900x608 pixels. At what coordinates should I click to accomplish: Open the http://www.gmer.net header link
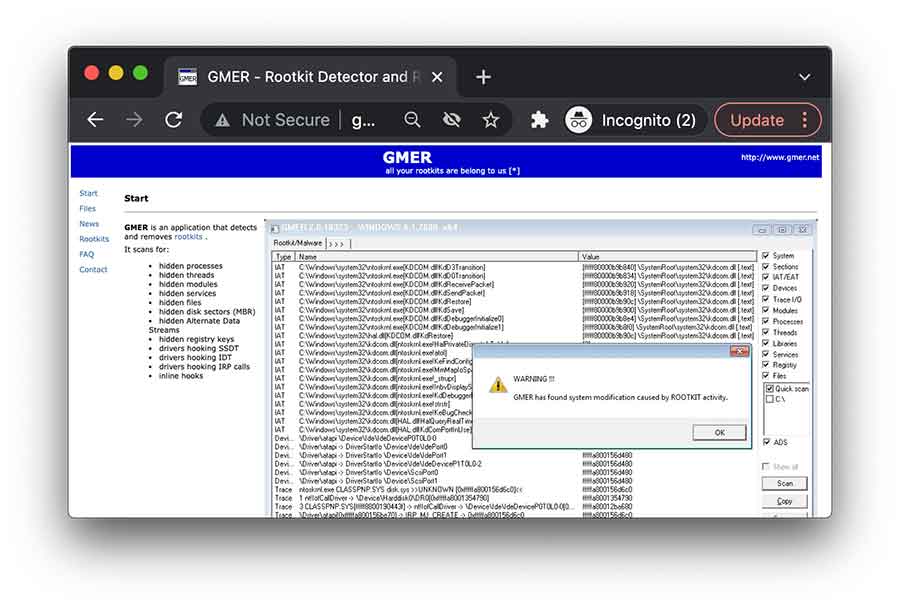(779, 158)
